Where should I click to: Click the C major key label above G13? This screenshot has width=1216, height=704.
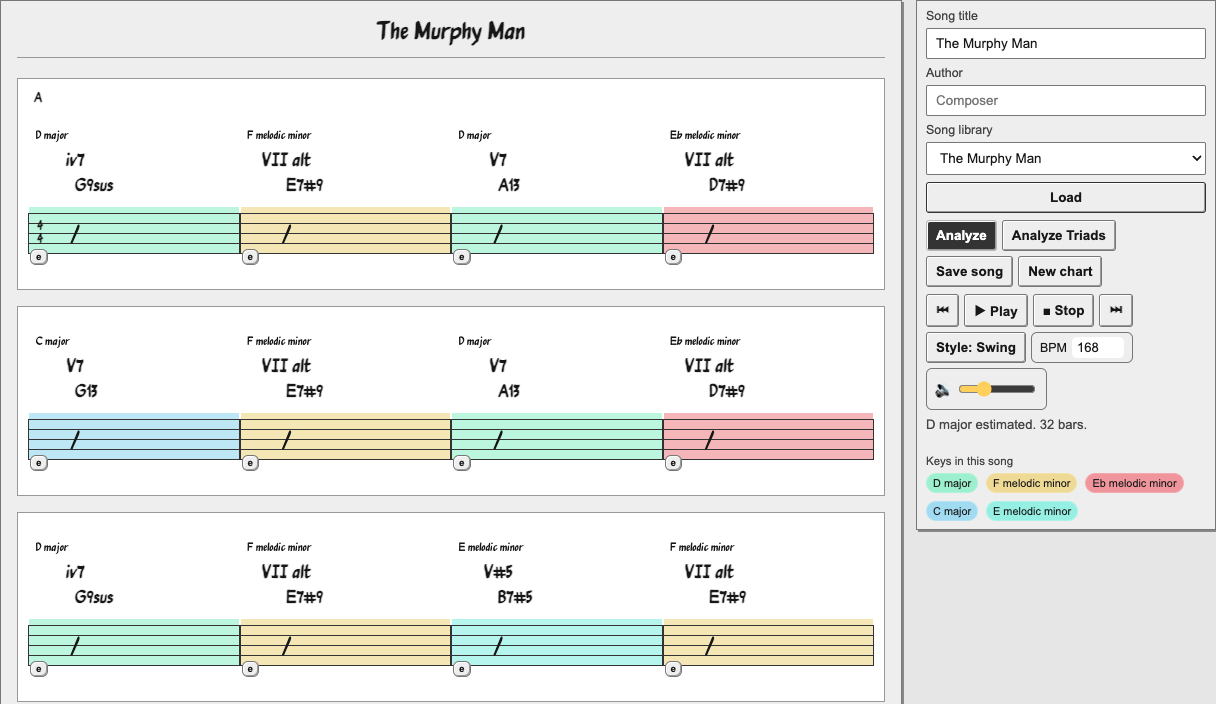[53, 341]
